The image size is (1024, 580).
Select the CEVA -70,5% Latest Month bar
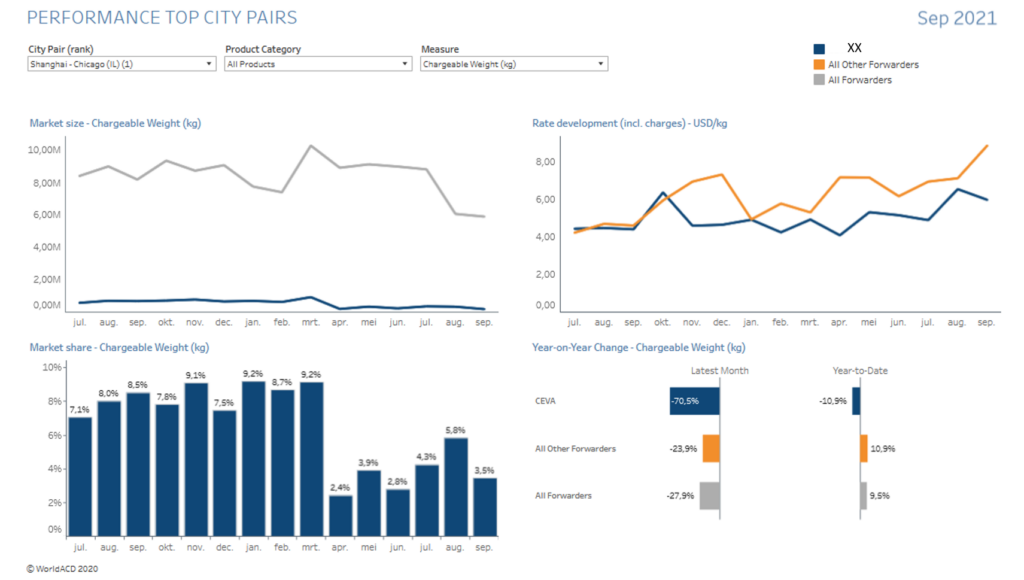[694, 401]
